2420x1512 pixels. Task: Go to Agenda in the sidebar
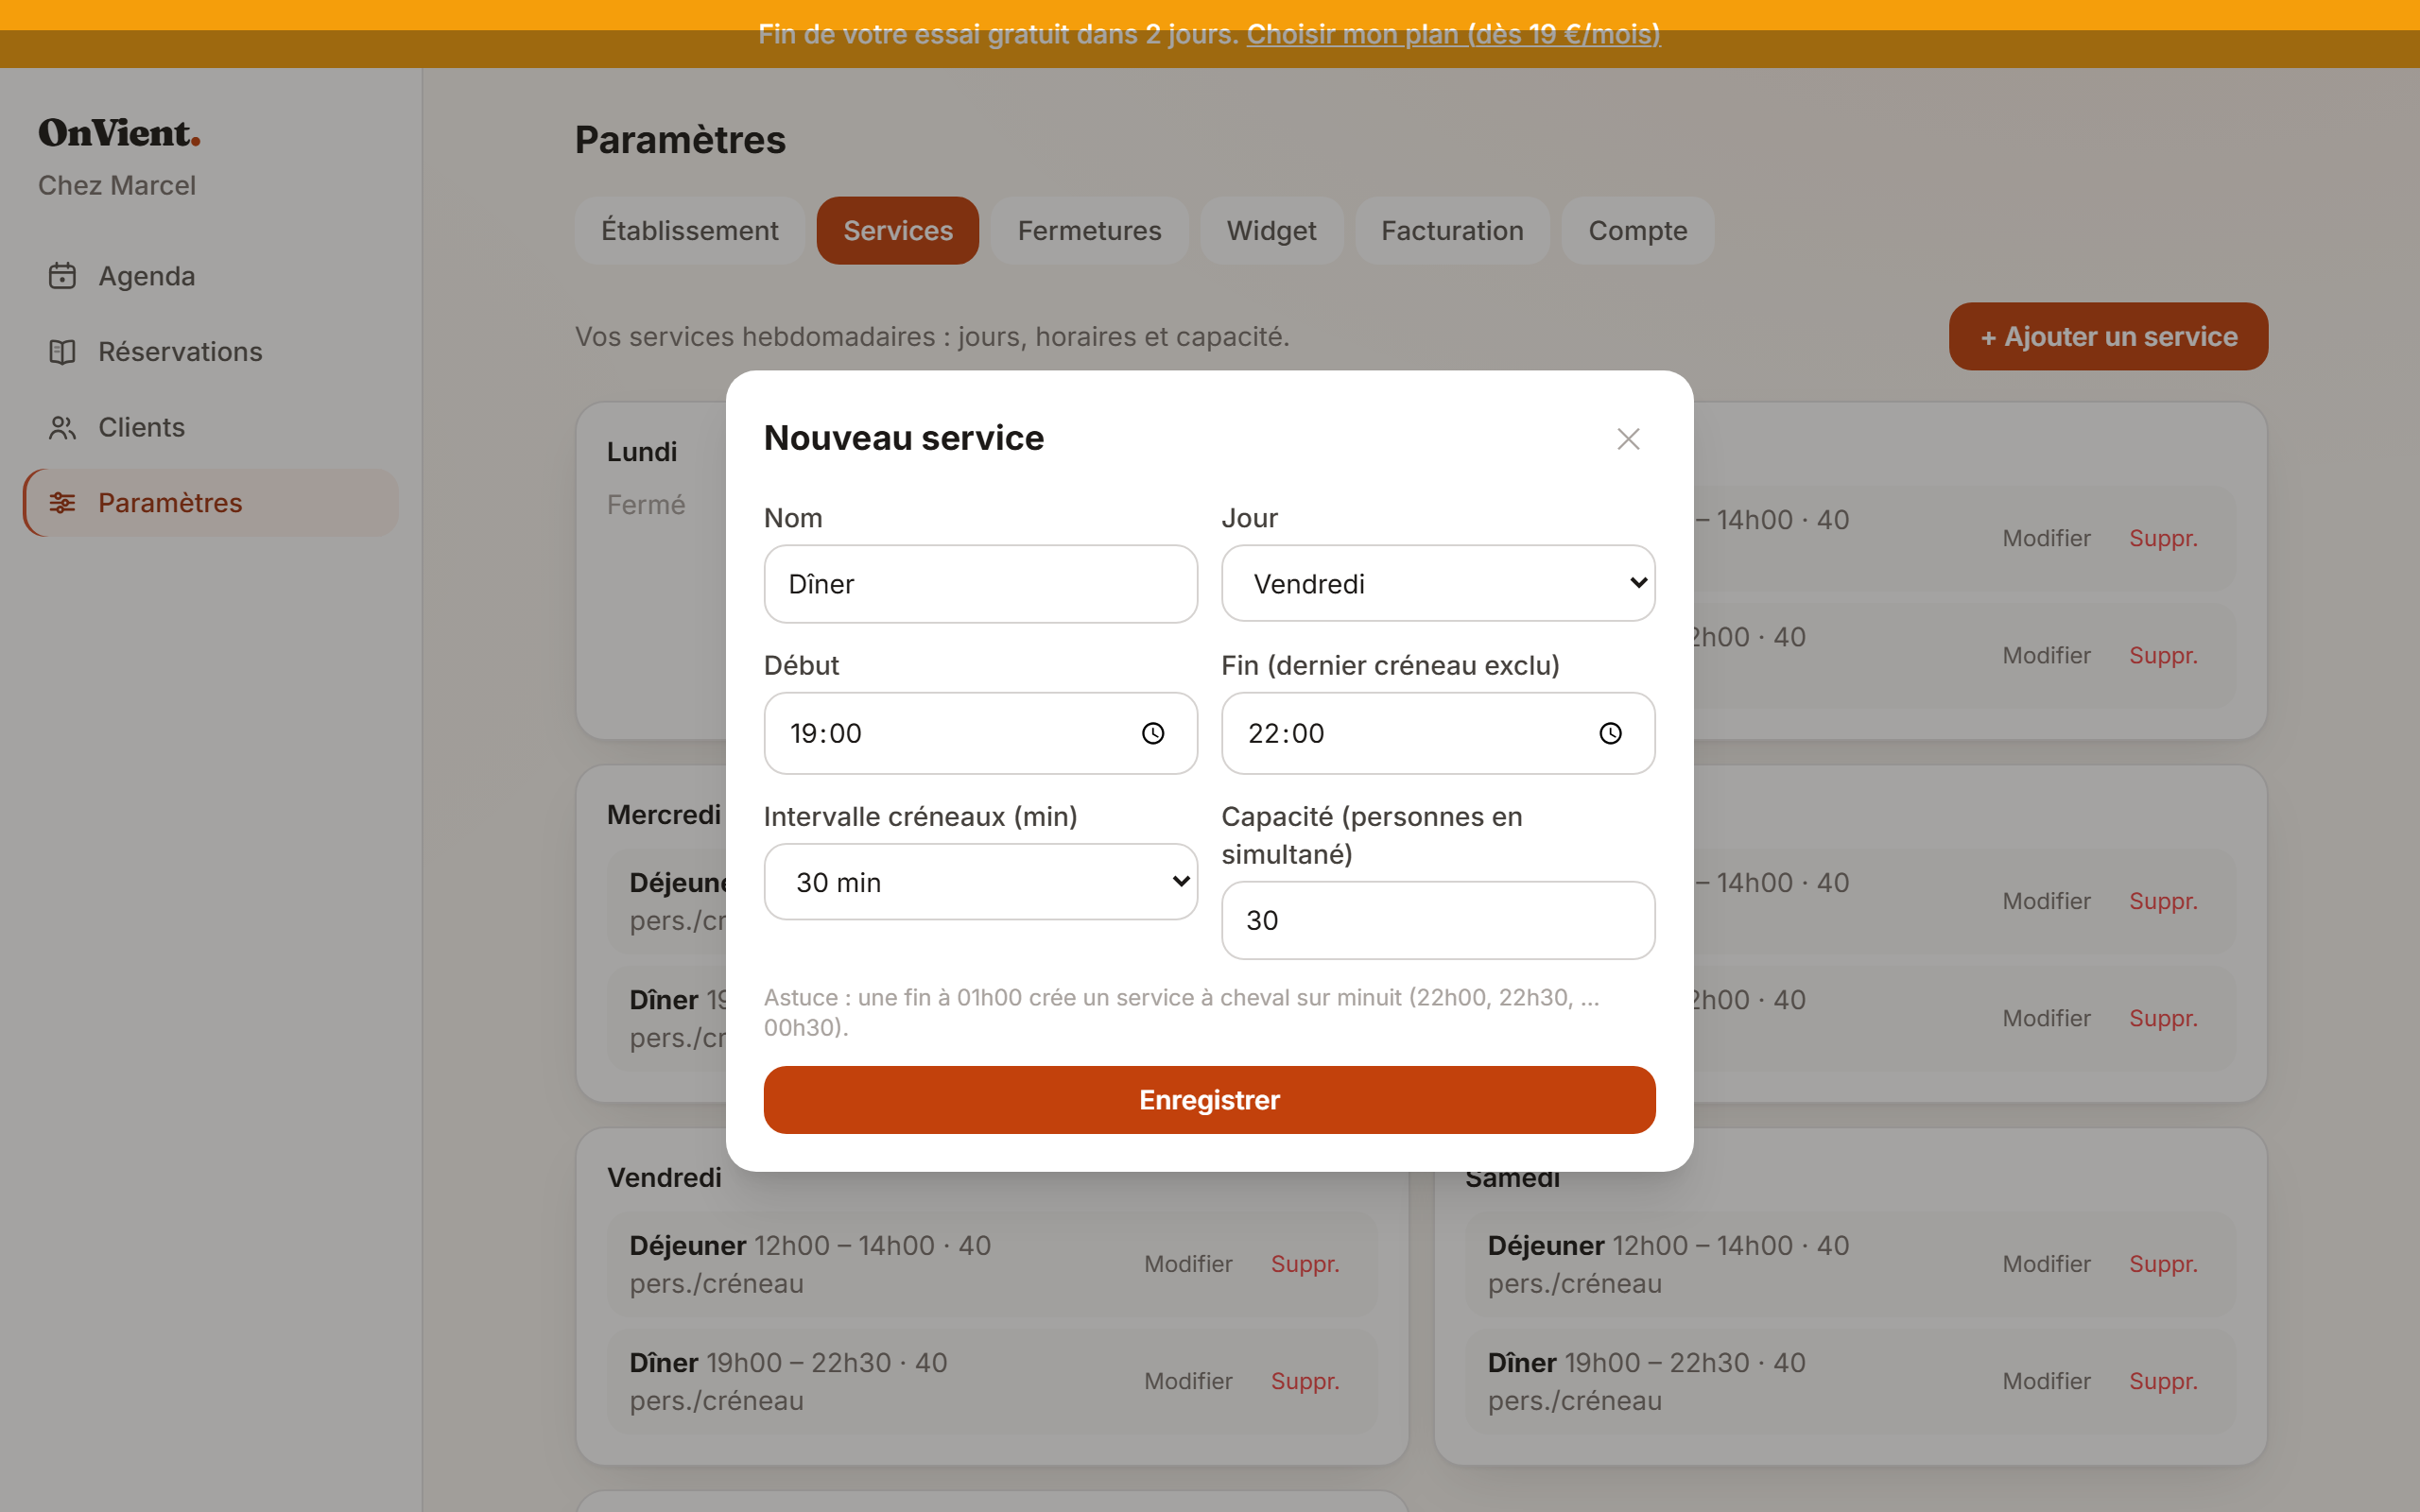(211, 276)
